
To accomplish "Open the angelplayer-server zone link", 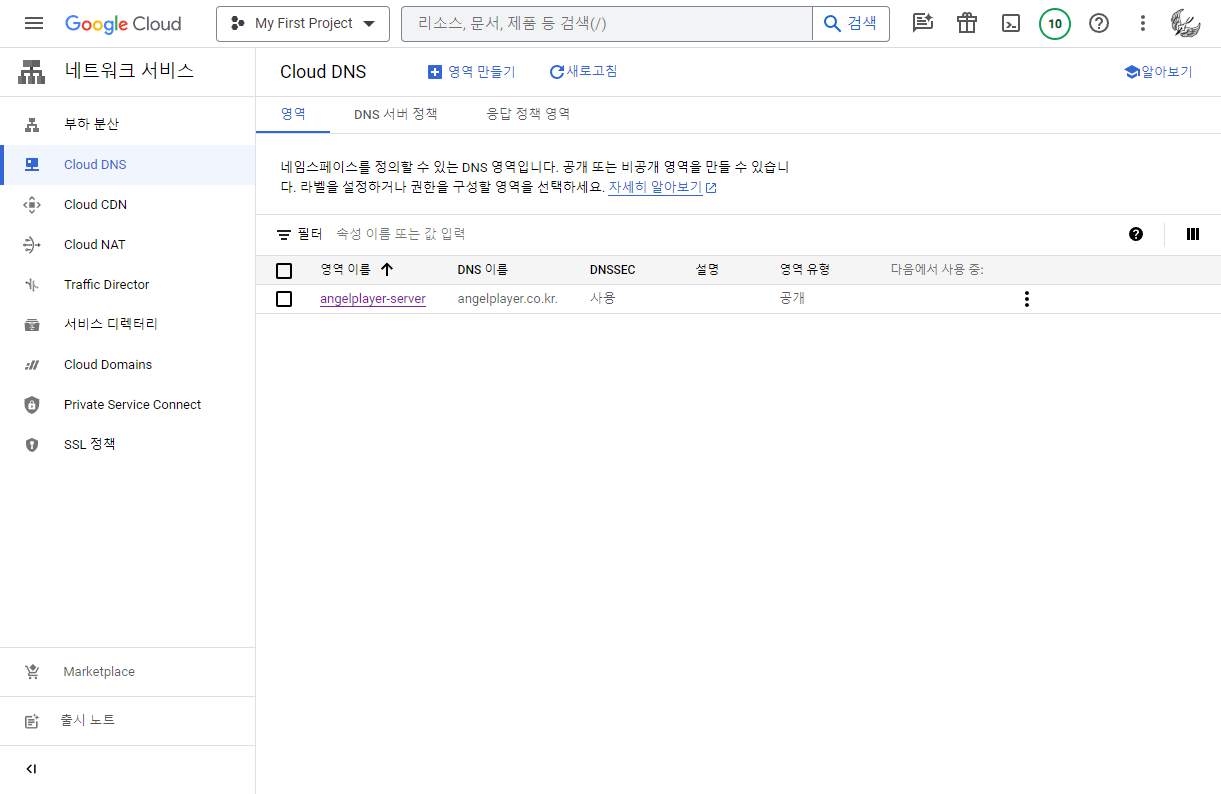I will 373,299.
